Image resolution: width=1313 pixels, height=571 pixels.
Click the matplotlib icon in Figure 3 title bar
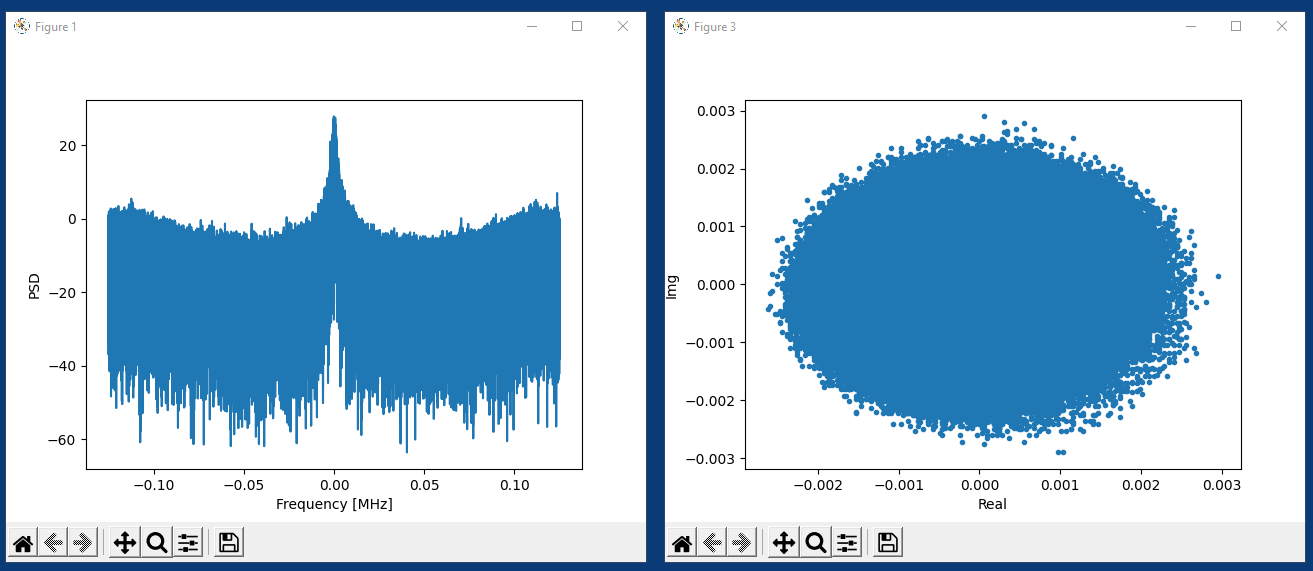pos(681,26)
